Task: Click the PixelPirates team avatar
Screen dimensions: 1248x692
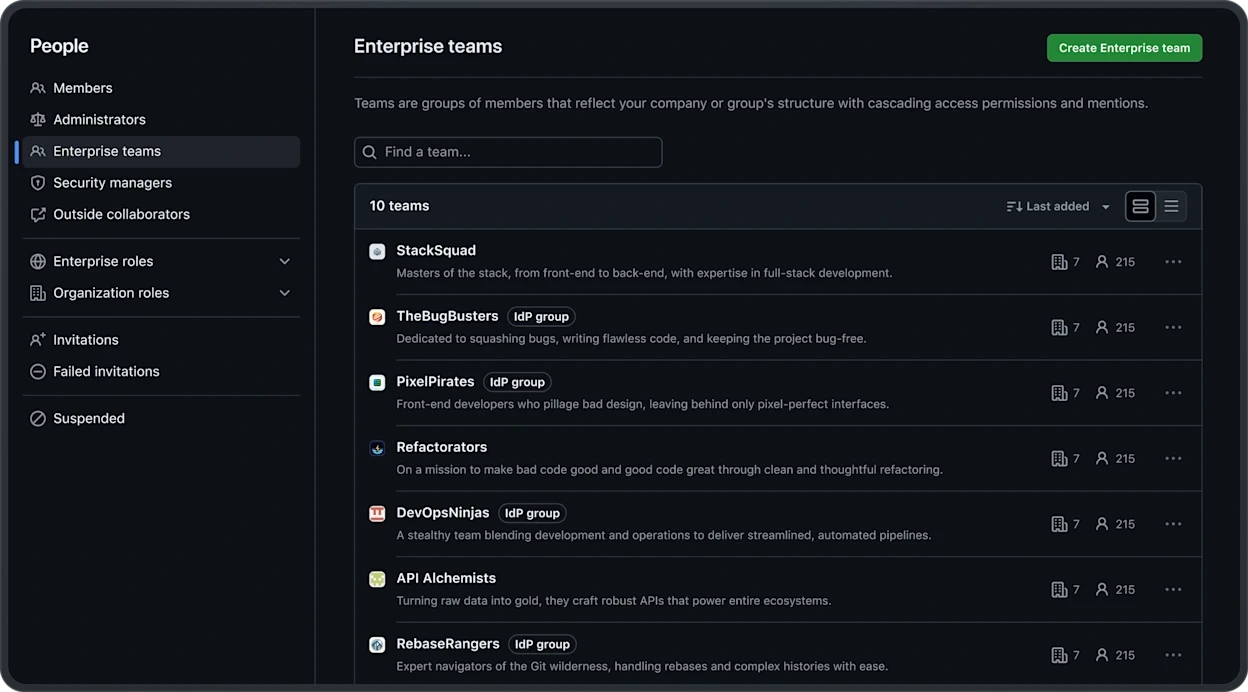Action: click(x=377, y=383)
